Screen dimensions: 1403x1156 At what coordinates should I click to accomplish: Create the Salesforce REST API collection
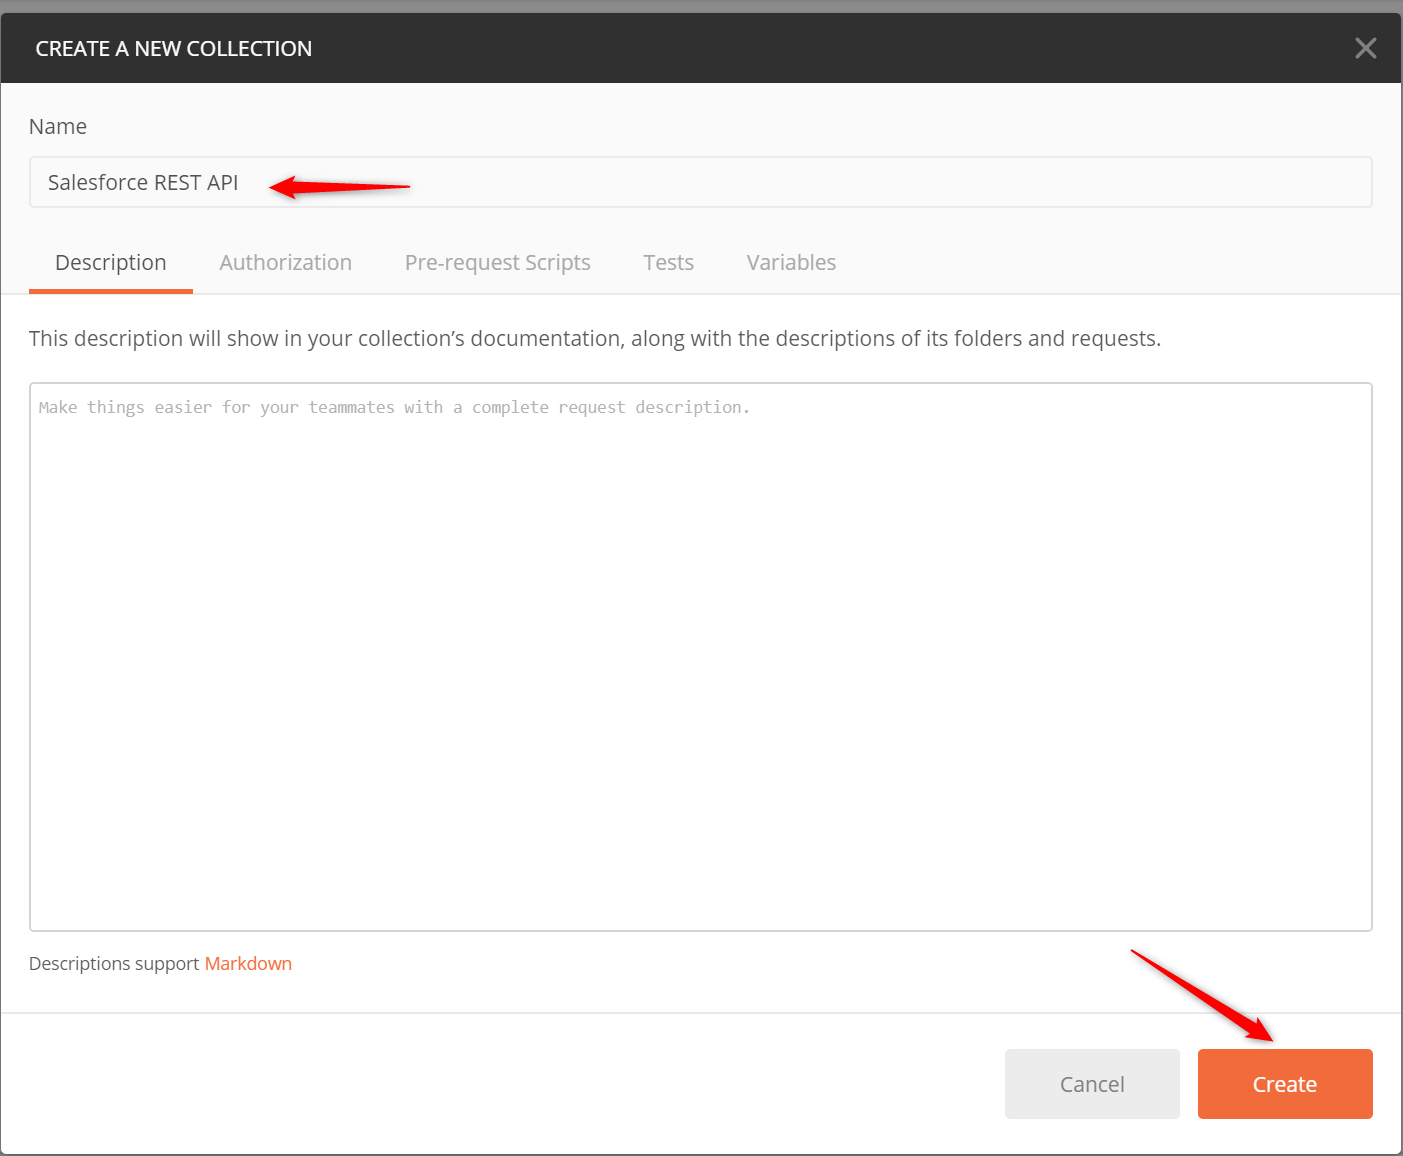point(1285,1084)
